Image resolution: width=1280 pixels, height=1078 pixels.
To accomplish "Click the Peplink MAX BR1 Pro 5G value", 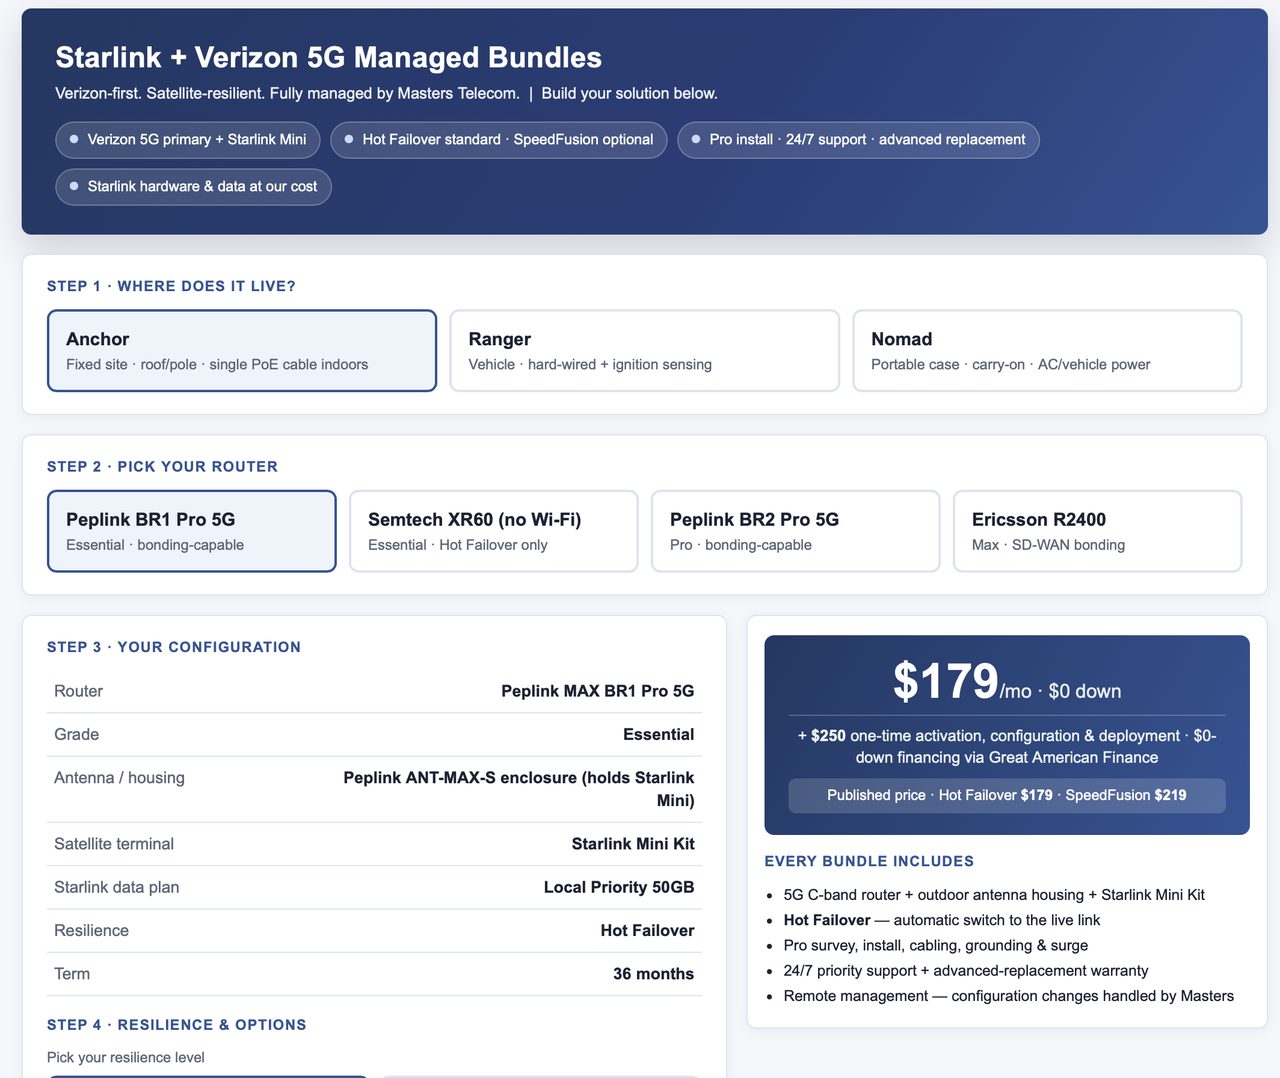I will 598,691.
